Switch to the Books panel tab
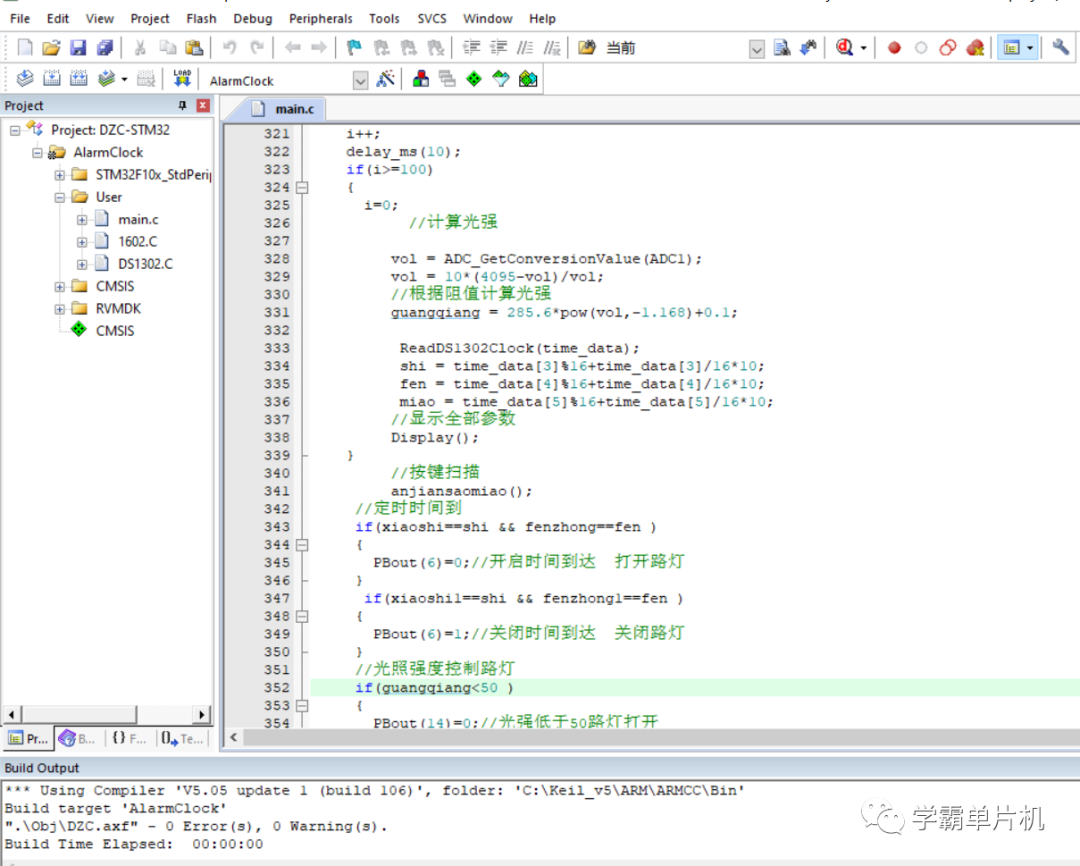 pos(77,739)
